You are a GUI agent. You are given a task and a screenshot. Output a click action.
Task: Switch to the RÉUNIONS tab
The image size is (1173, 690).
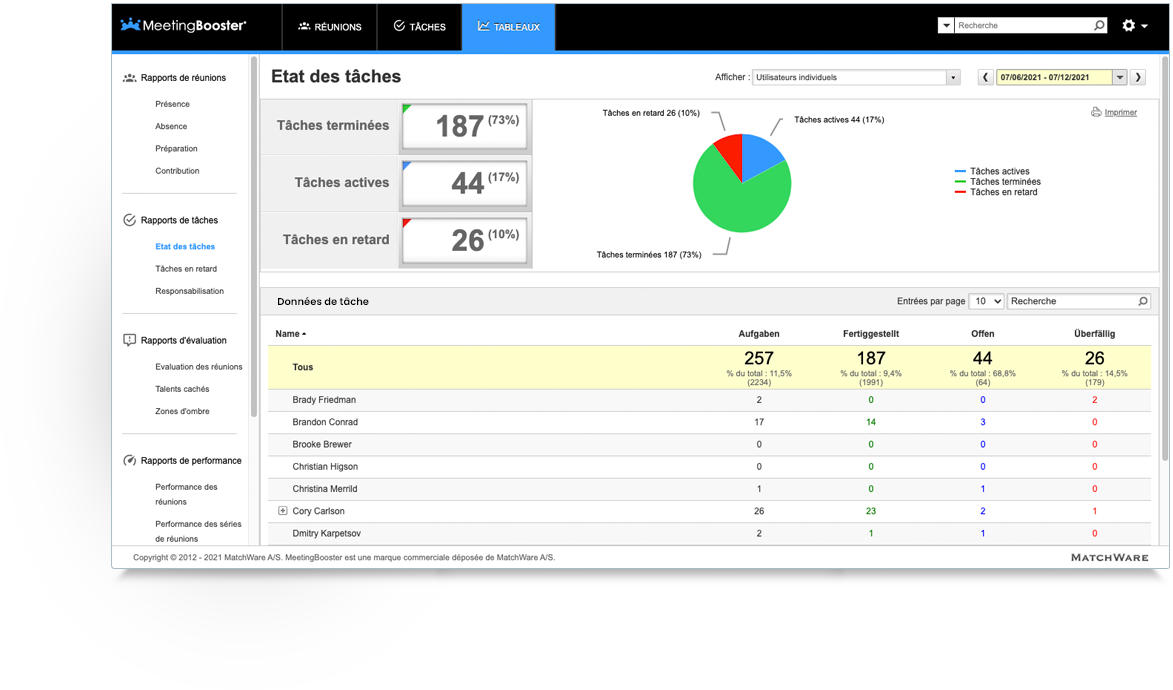[330, 27]
